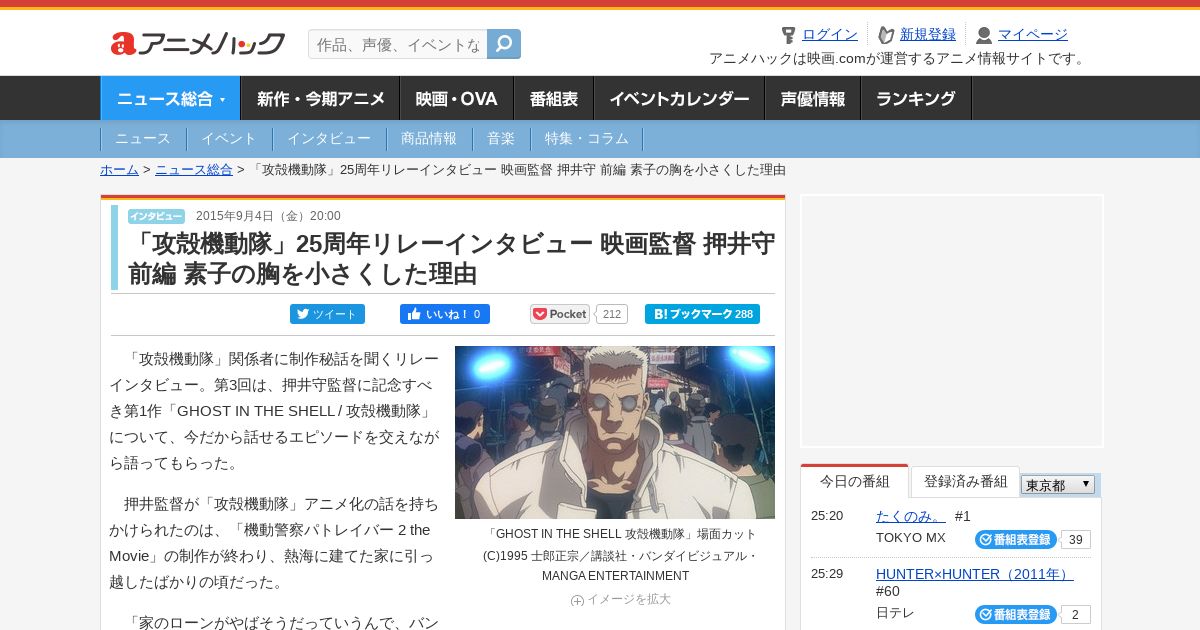Open the 東京都 region dropdown
The image size is (1200, 630).
(x=1058, y=485)
